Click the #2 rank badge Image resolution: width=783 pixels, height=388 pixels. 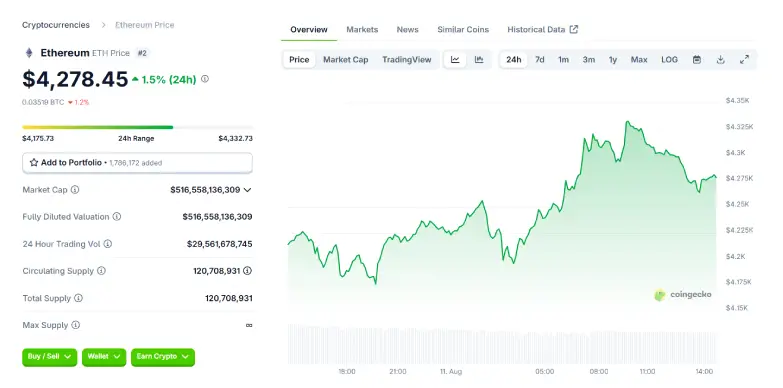tap(142, 53)
